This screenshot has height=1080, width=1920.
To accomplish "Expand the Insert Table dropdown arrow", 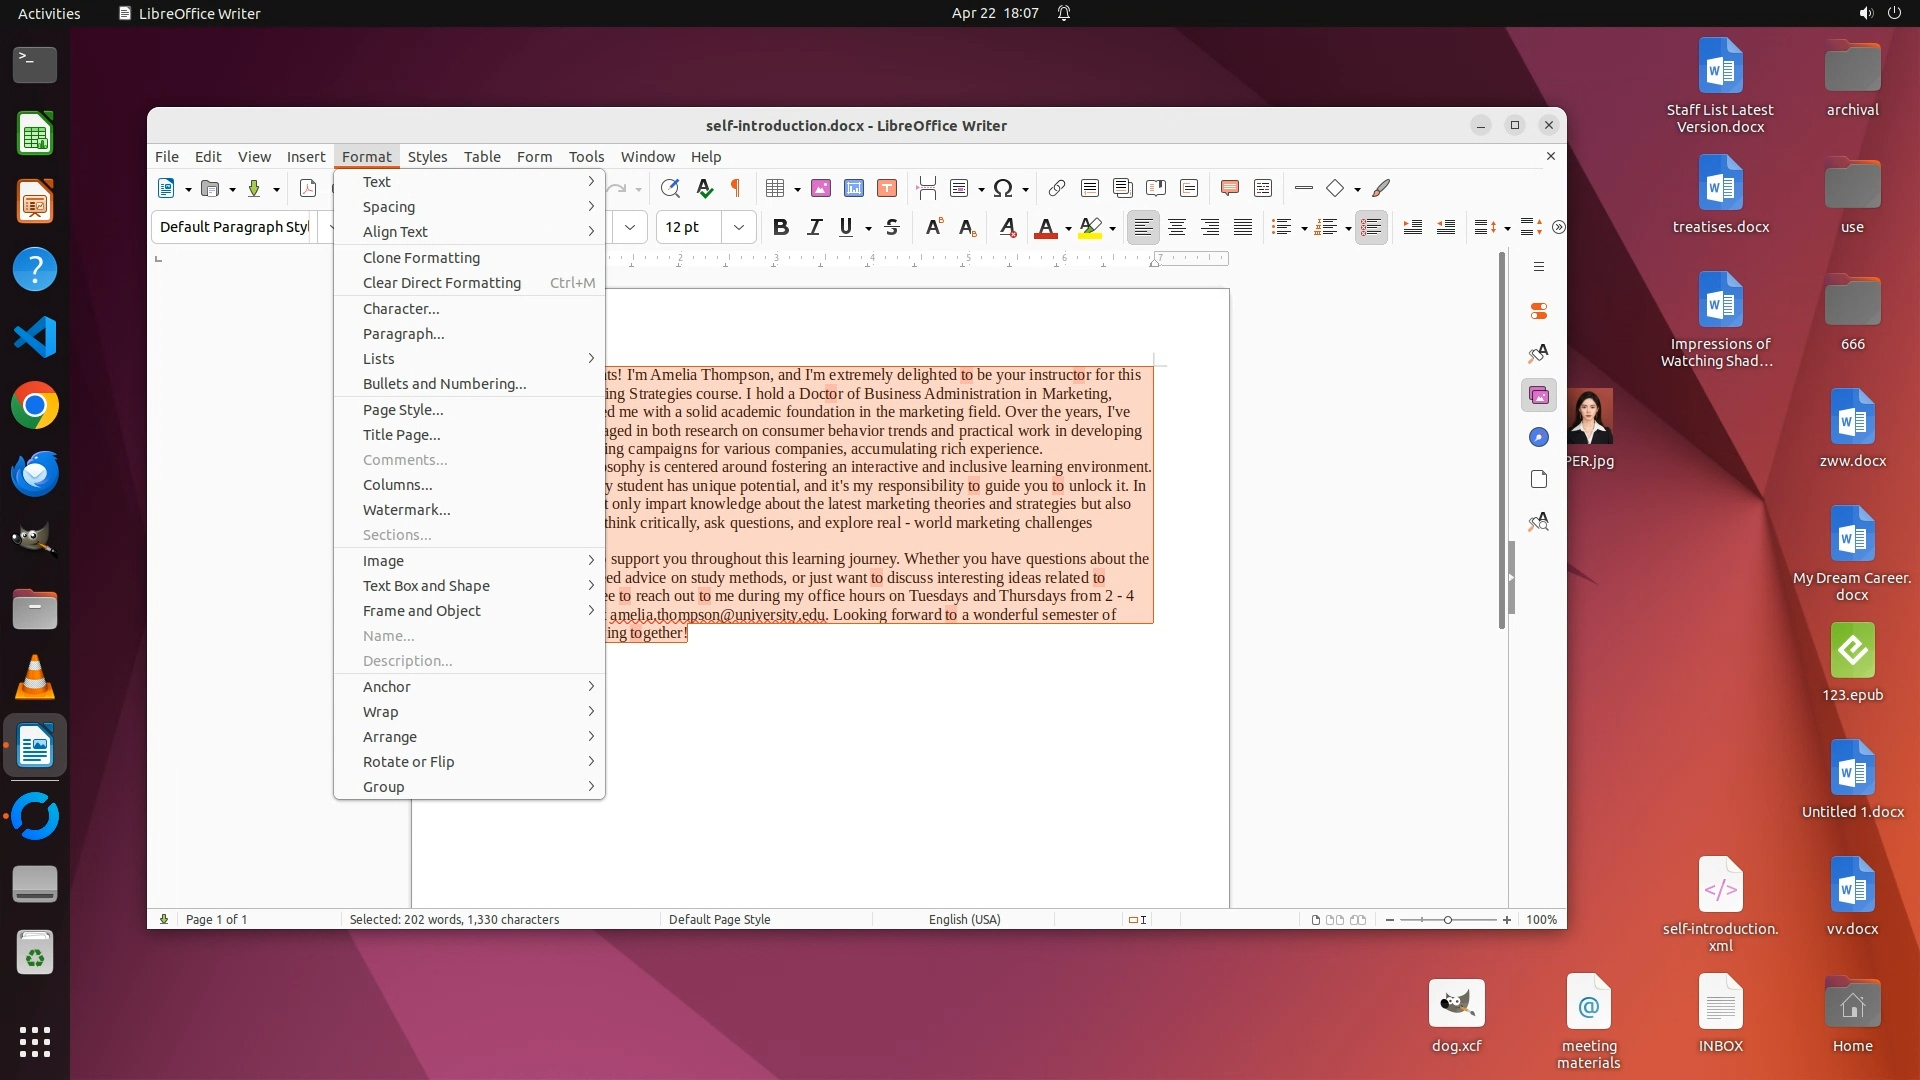I will pos(797,189).
